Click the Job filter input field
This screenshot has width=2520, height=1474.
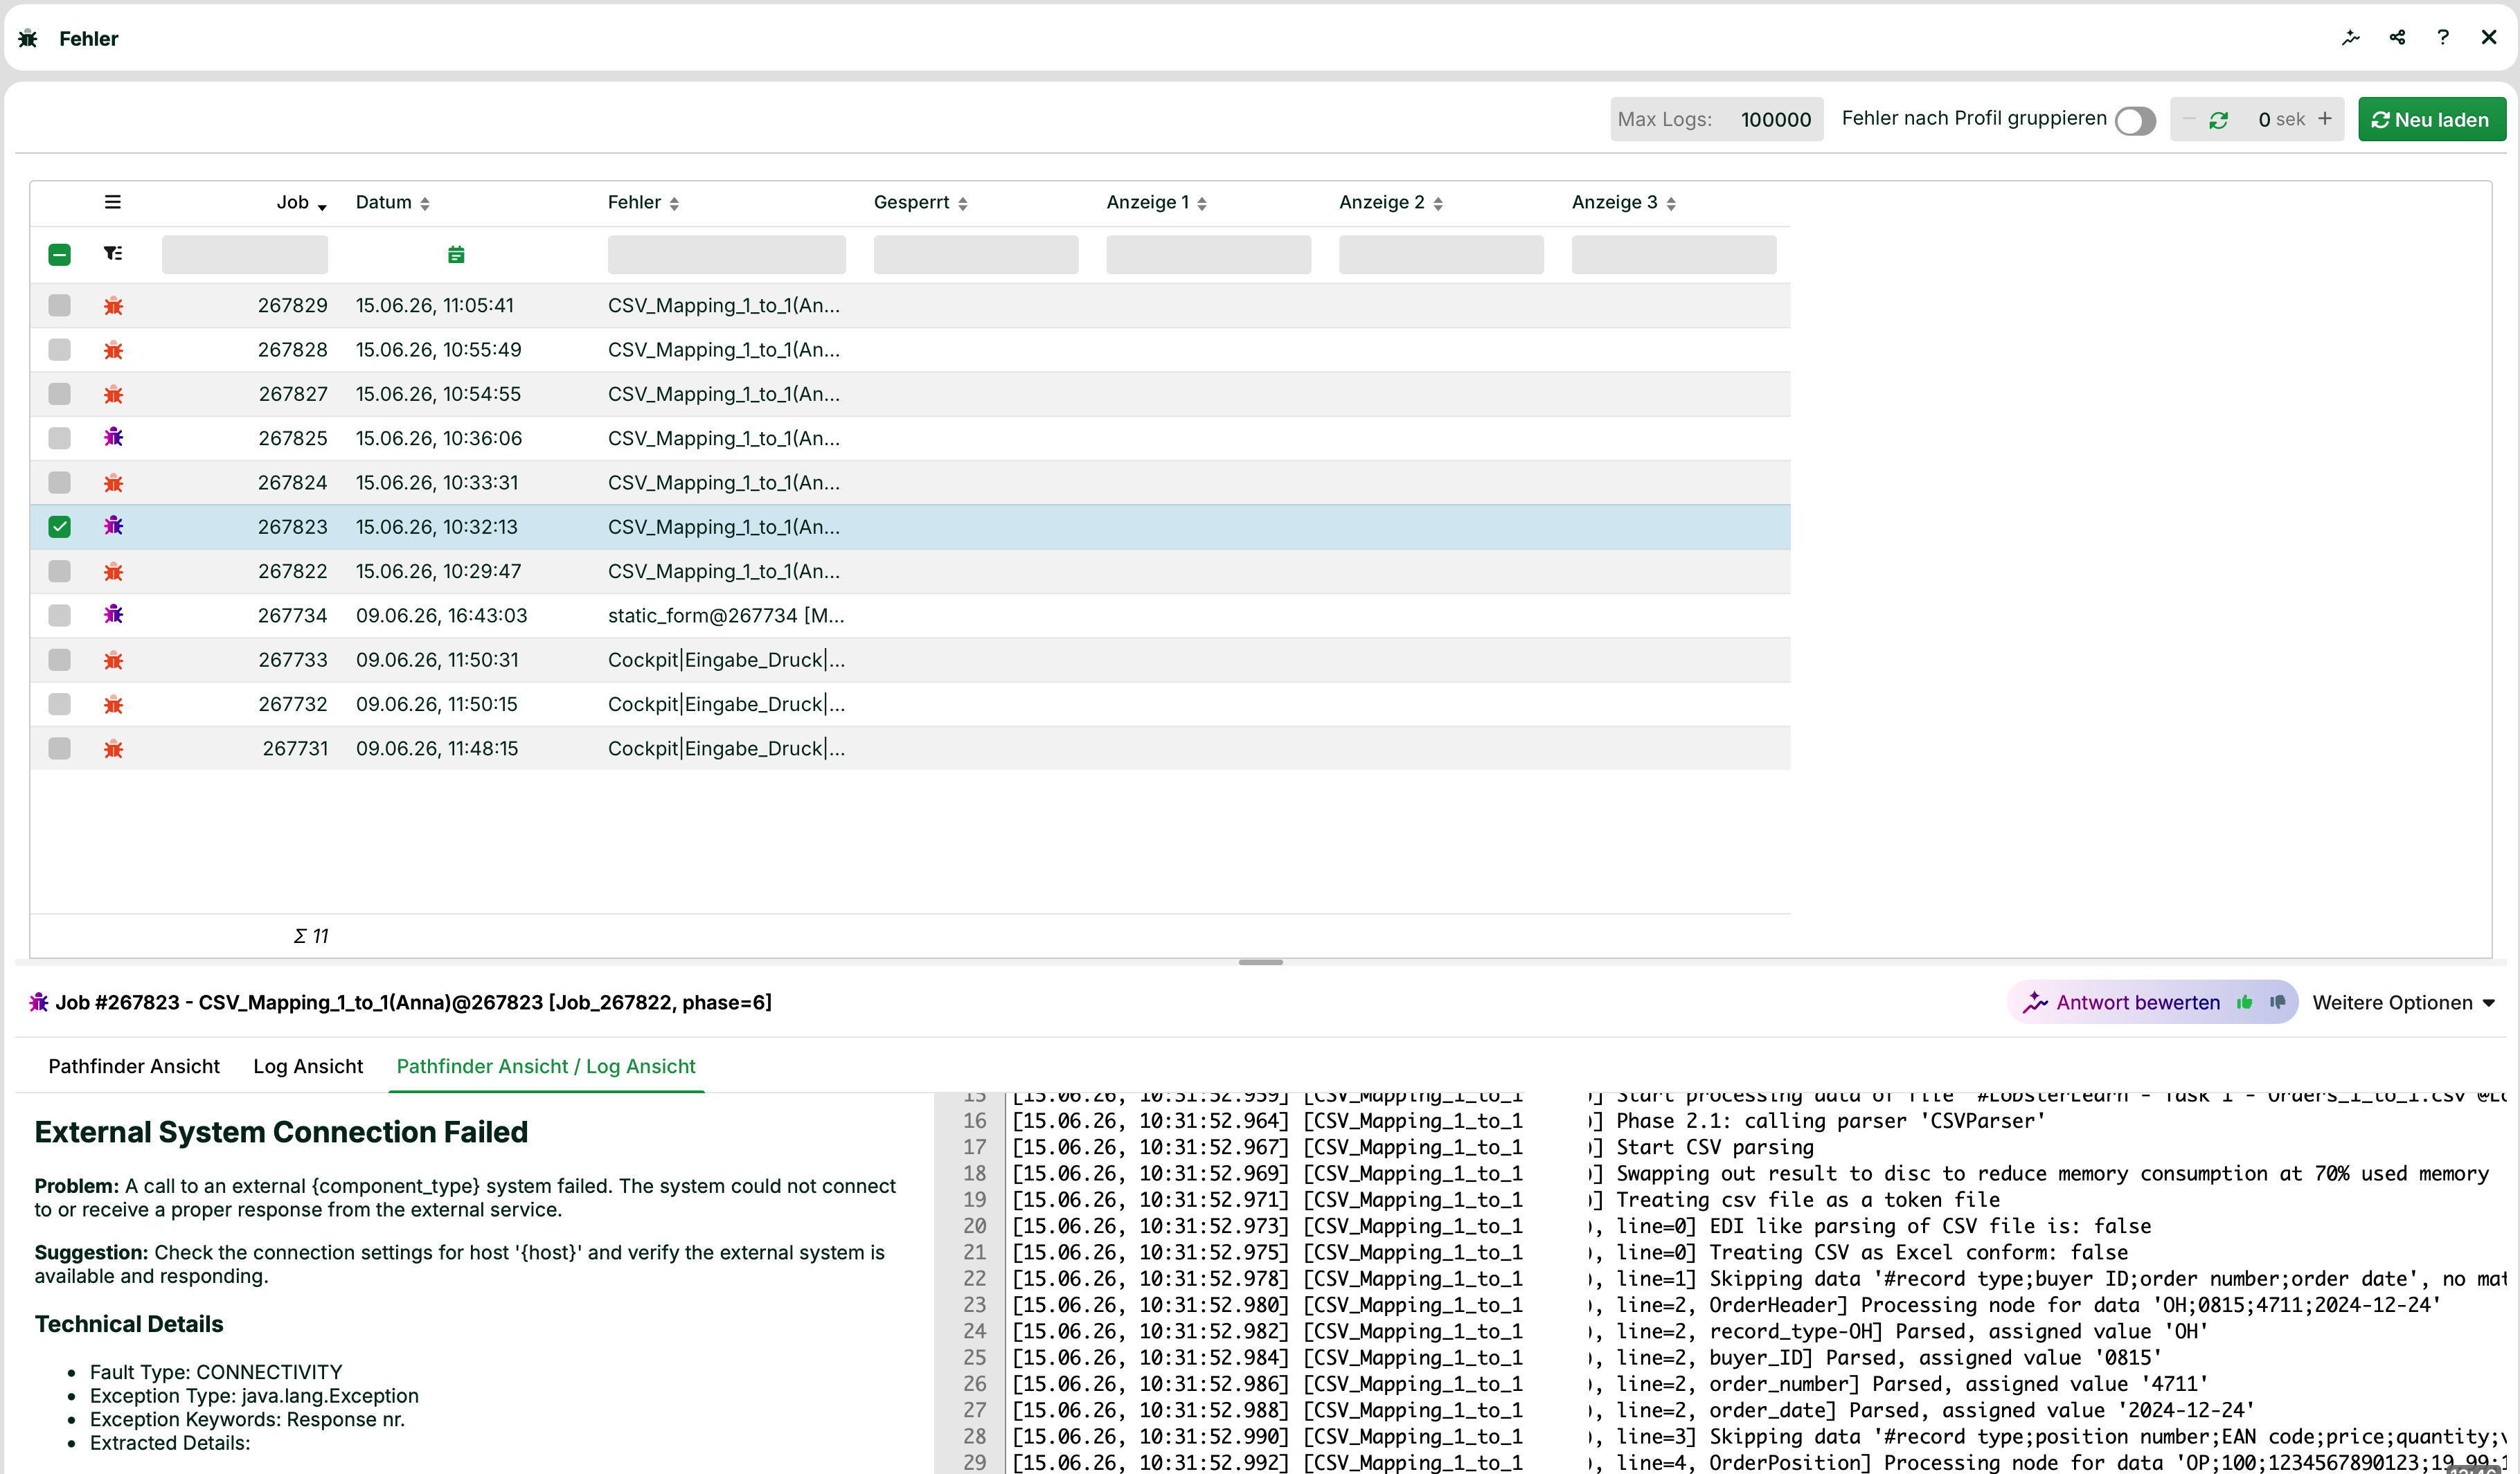point(245,255)
